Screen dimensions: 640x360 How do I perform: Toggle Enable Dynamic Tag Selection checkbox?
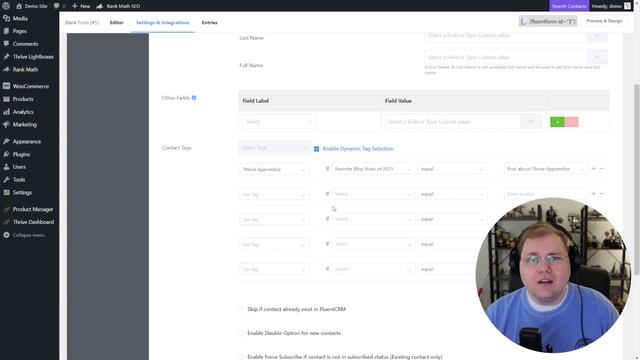(x=316, y=149)
